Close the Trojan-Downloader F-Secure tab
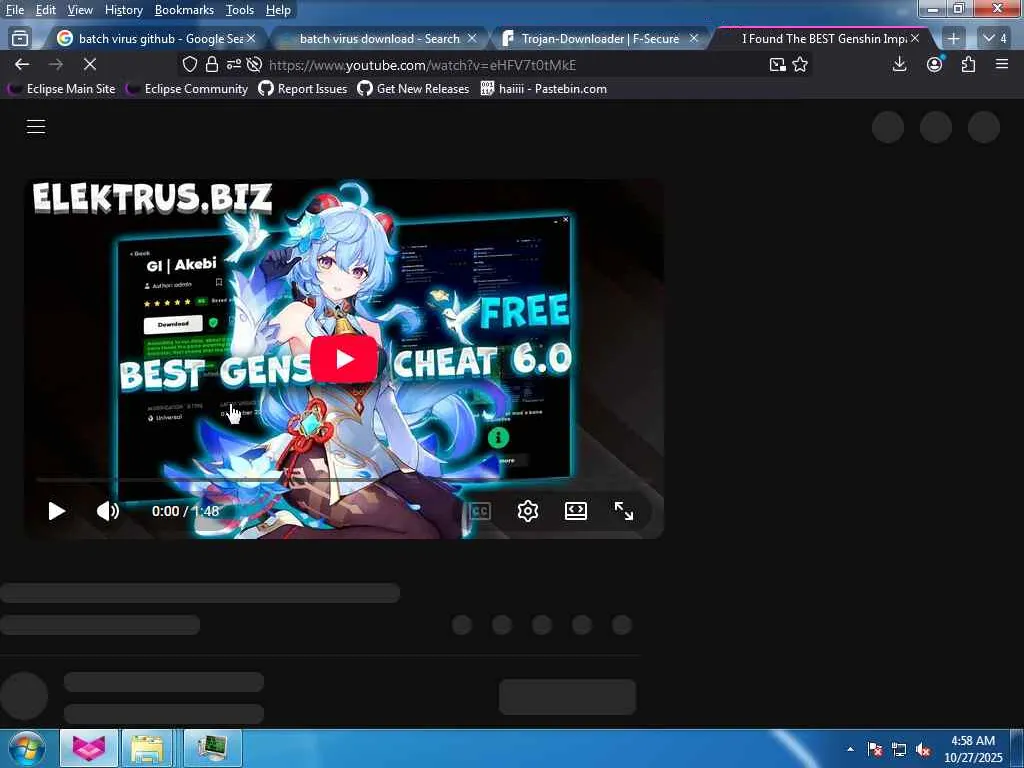 694,39
